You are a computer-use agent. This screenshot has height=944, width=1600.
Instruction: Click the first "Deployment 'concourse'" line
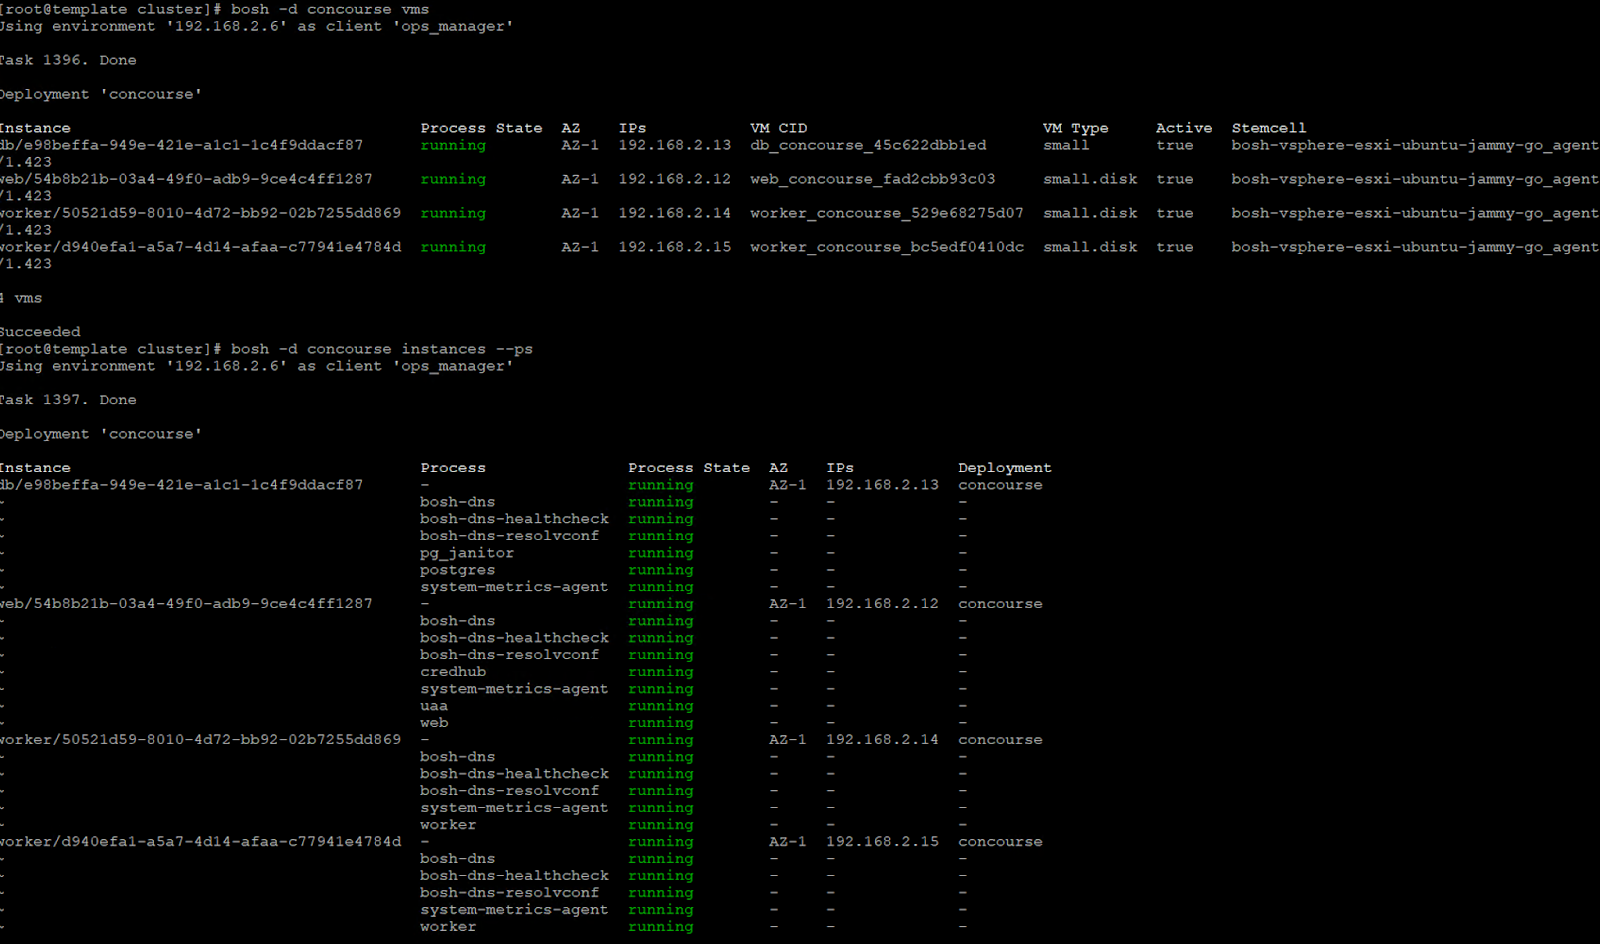pos(100,94)
